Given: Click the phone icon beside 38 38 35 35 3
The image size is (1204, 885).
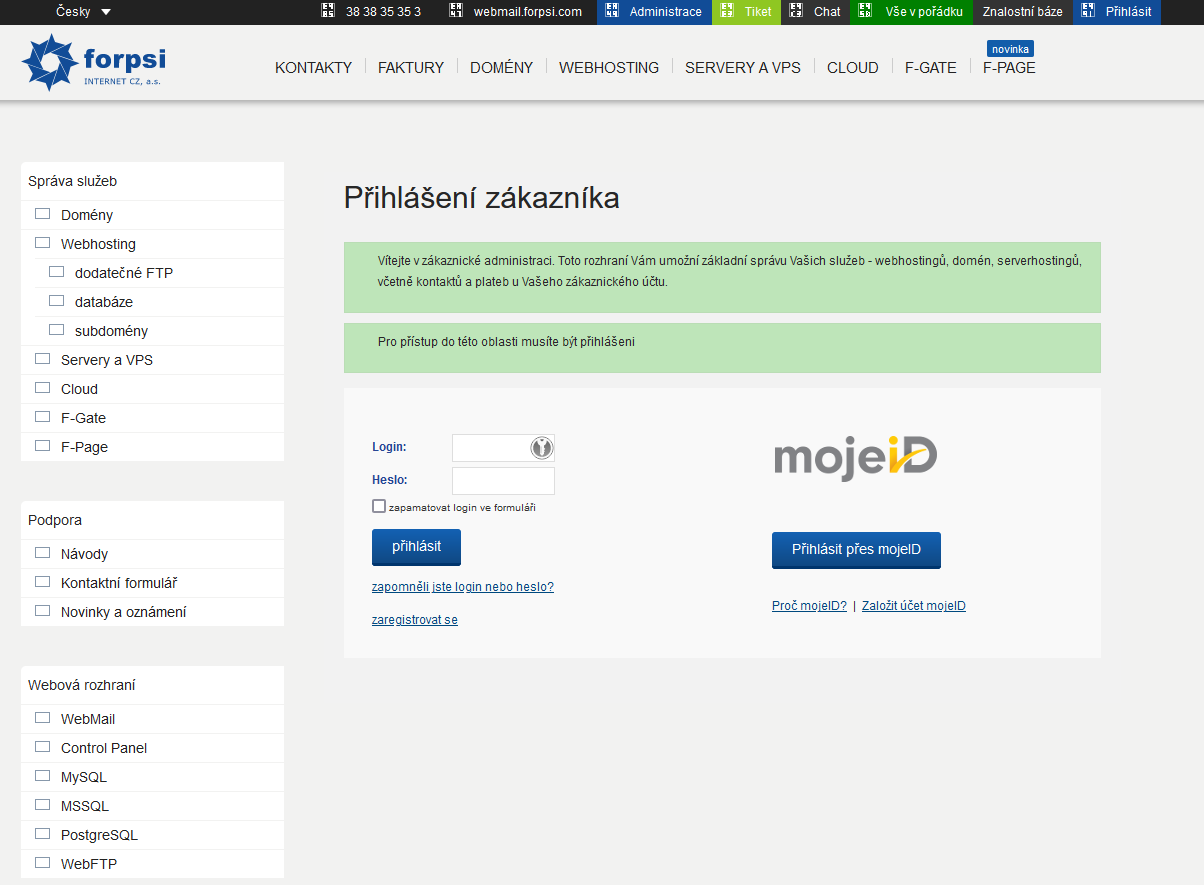Looking at the screenshot, I should (327, 12).
